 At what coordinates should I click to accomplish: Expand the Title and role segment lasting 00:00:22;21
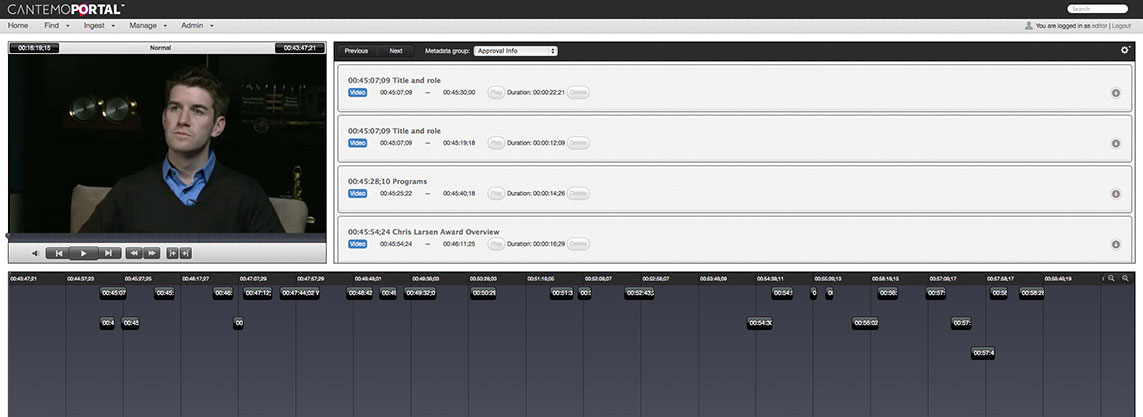point(1116,93)
